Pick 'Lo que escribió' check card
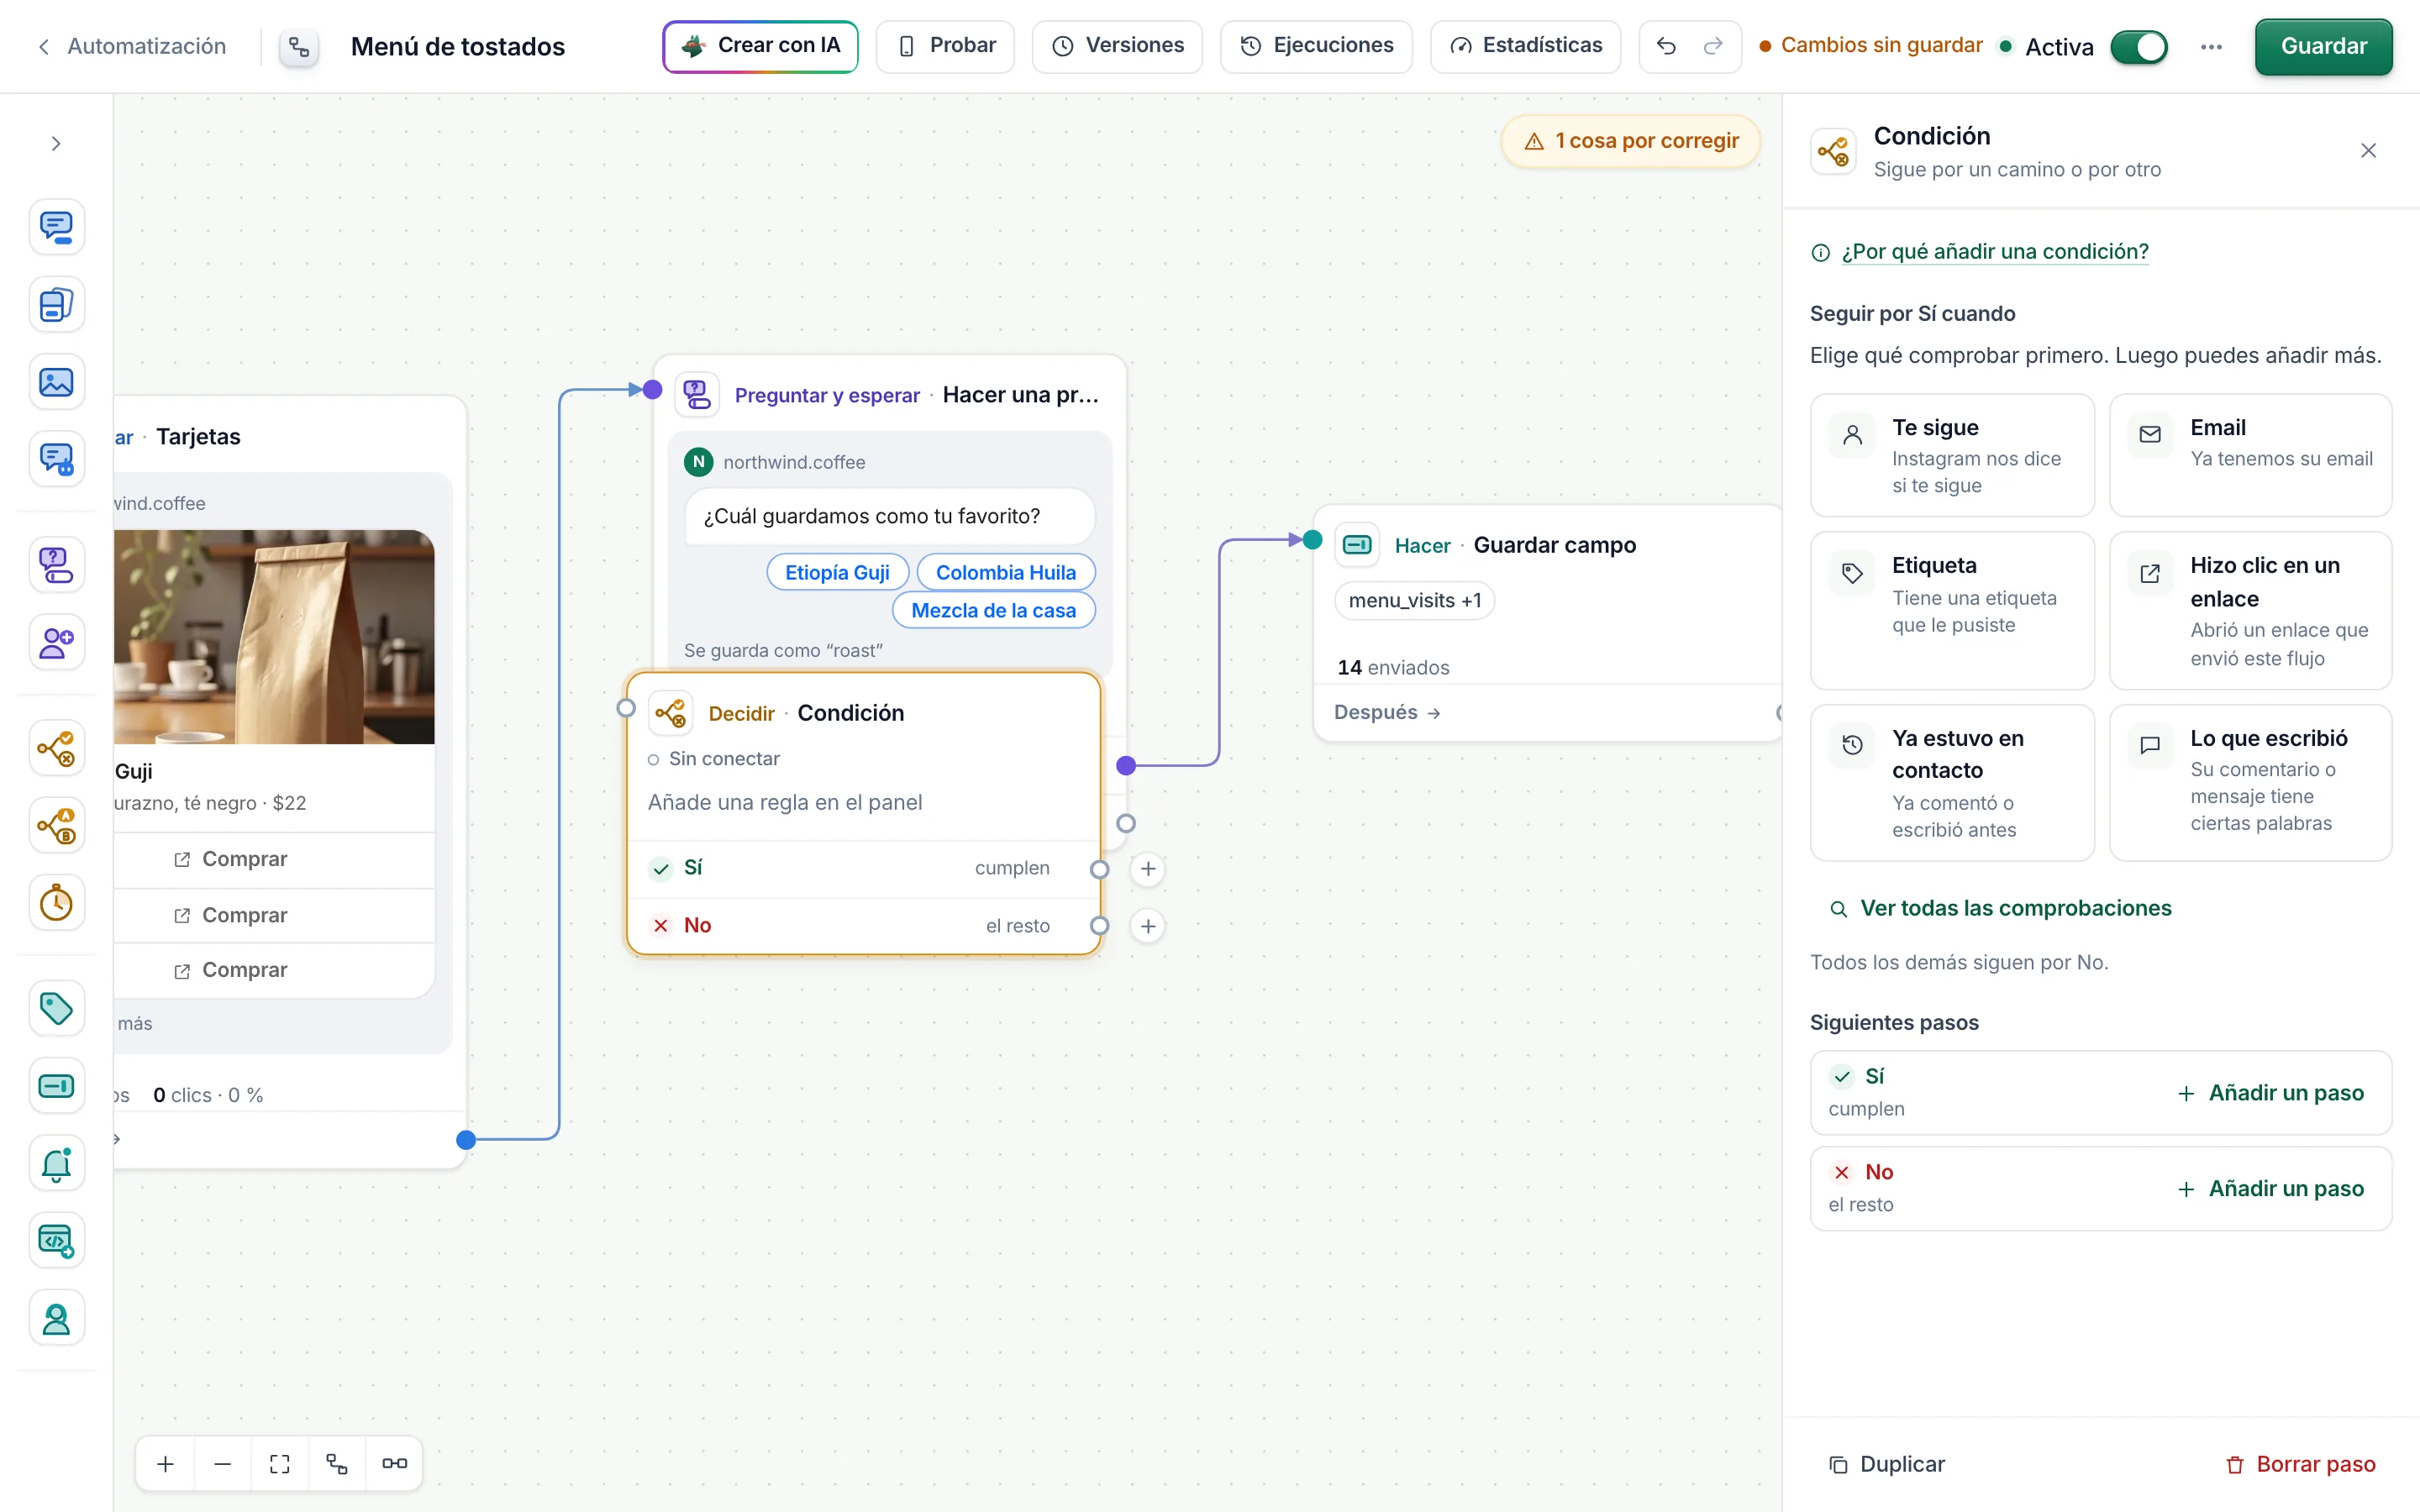This screenshot has height=1512, width=2420. coord(2250,782)
